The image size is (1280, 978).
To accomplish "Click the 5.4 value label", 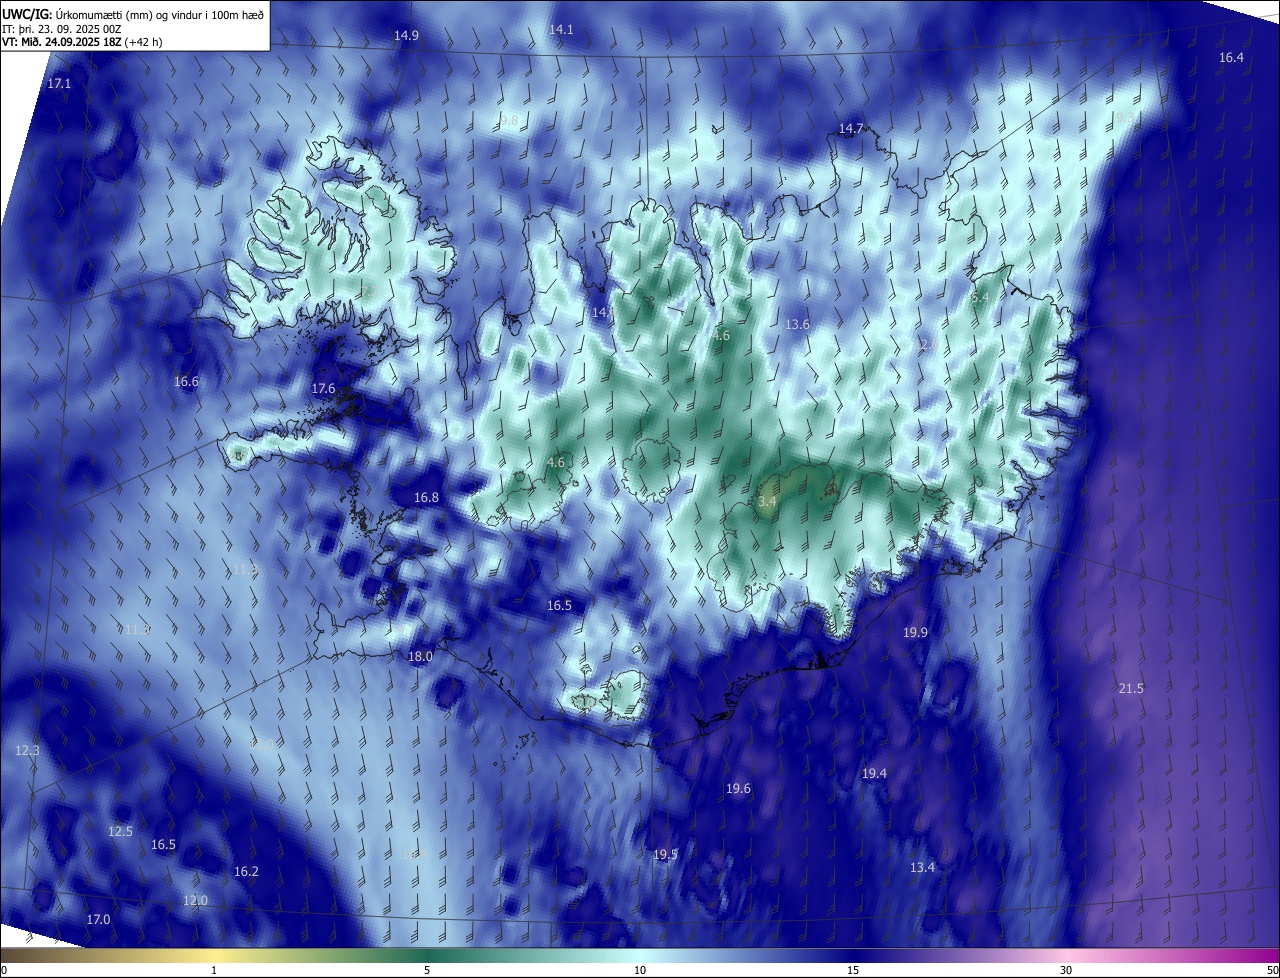I will tap(980, 297).
